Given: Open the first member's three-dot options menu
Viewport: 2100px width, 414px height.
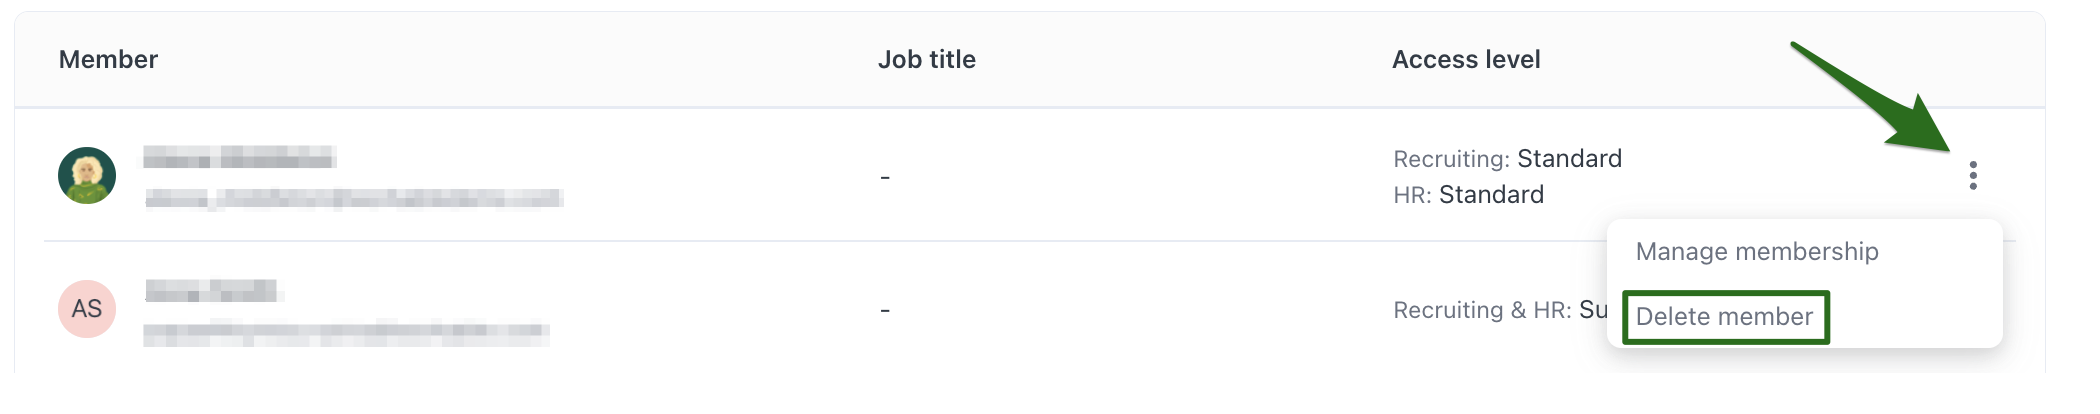Looking at the screenshot, I should point(1972,176).
